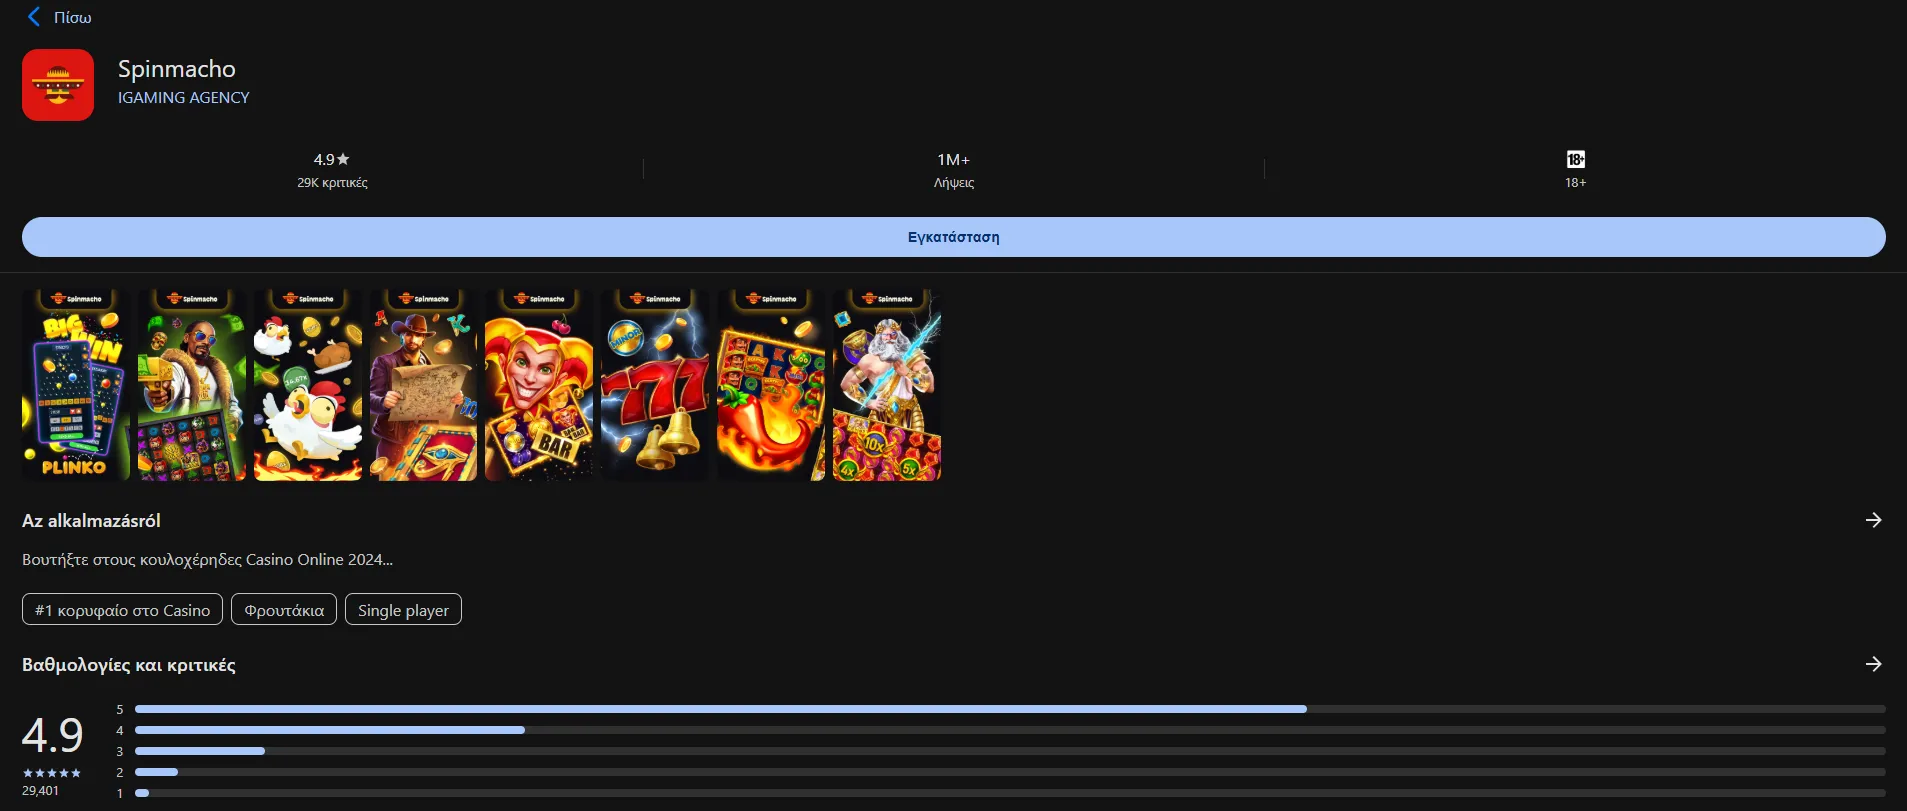Click the 18+ age rating icon
1907x811 pixels.
(x=1576, y=159)
